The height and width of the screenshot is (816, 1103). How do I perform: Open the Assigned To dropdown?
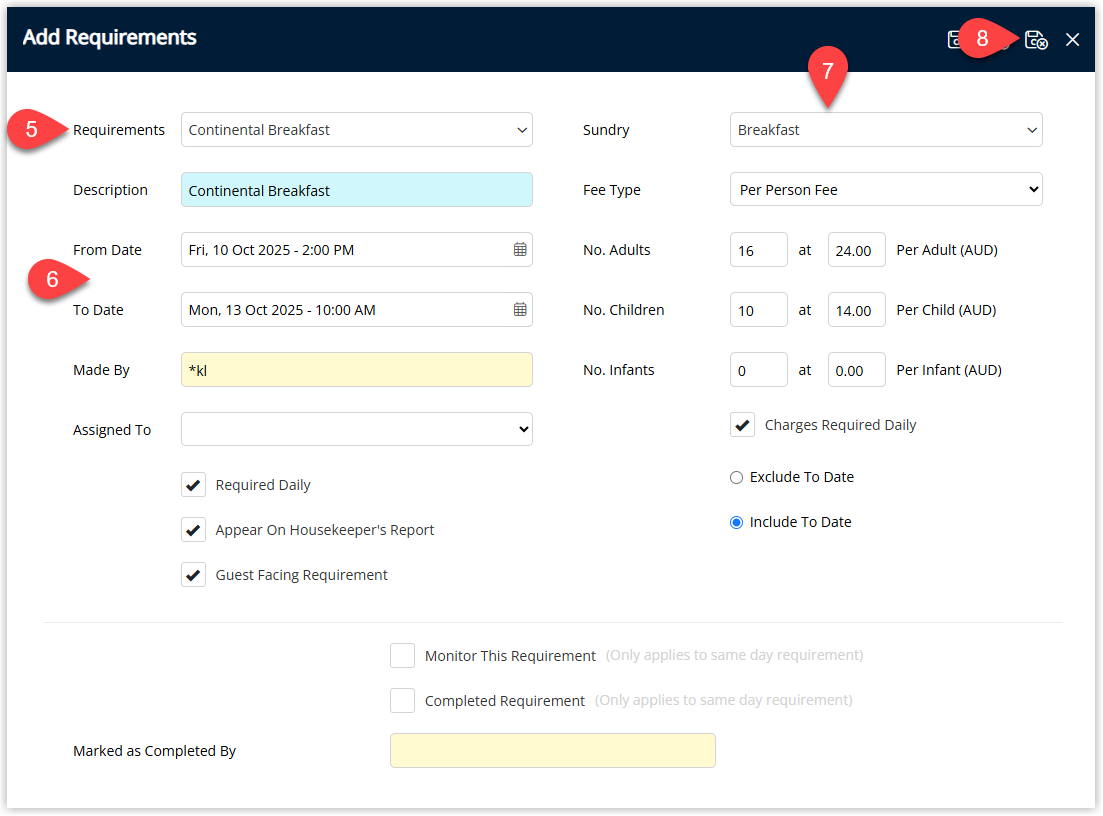click(357, 429)
